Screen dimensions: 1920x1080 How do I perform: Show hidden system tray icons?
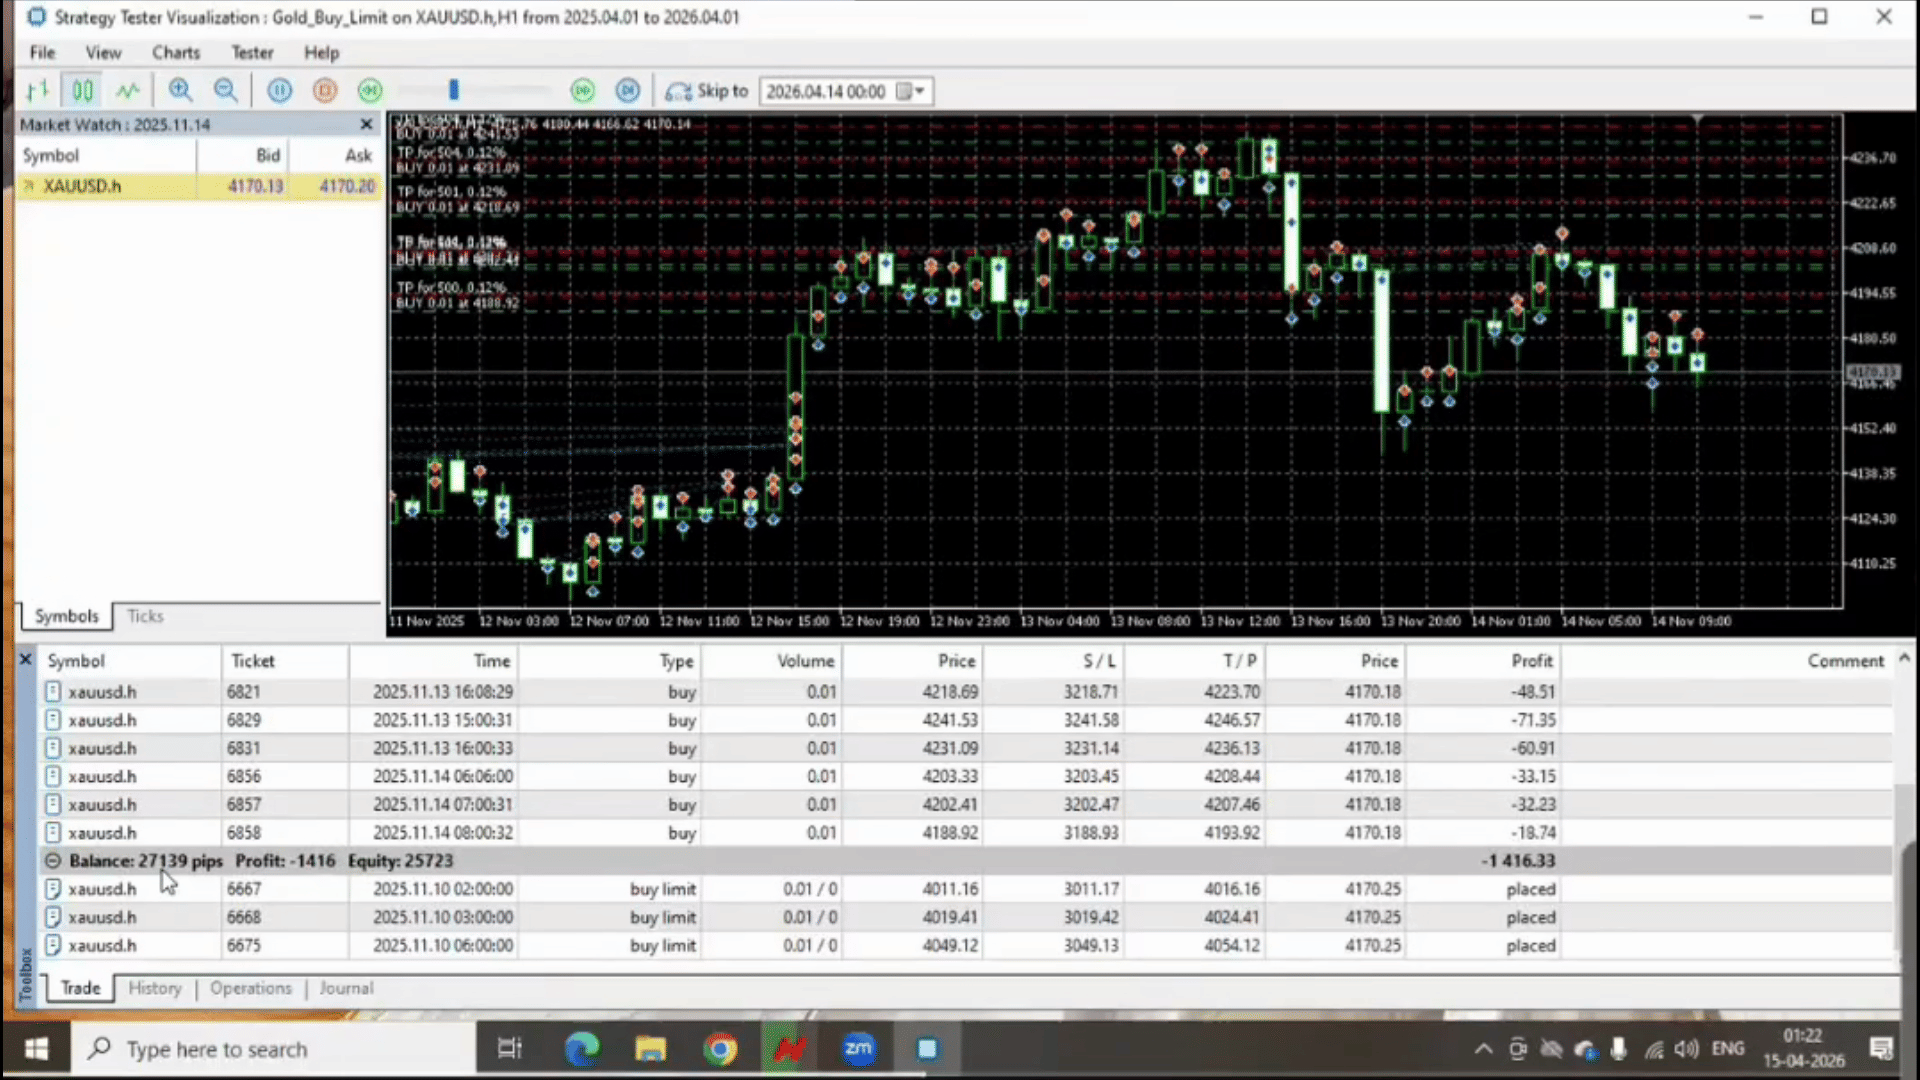point(1483,1049)
